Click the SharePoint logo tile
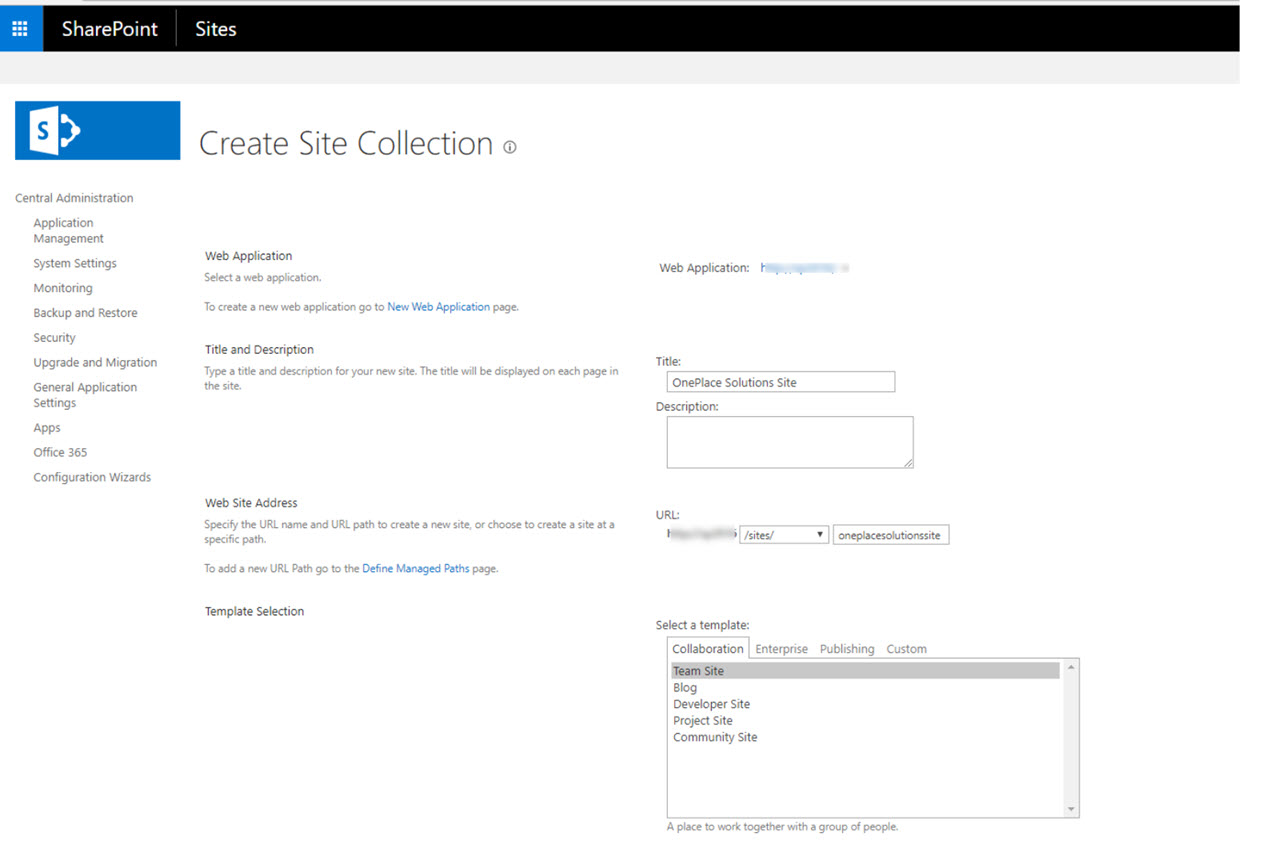 point(97,130)
